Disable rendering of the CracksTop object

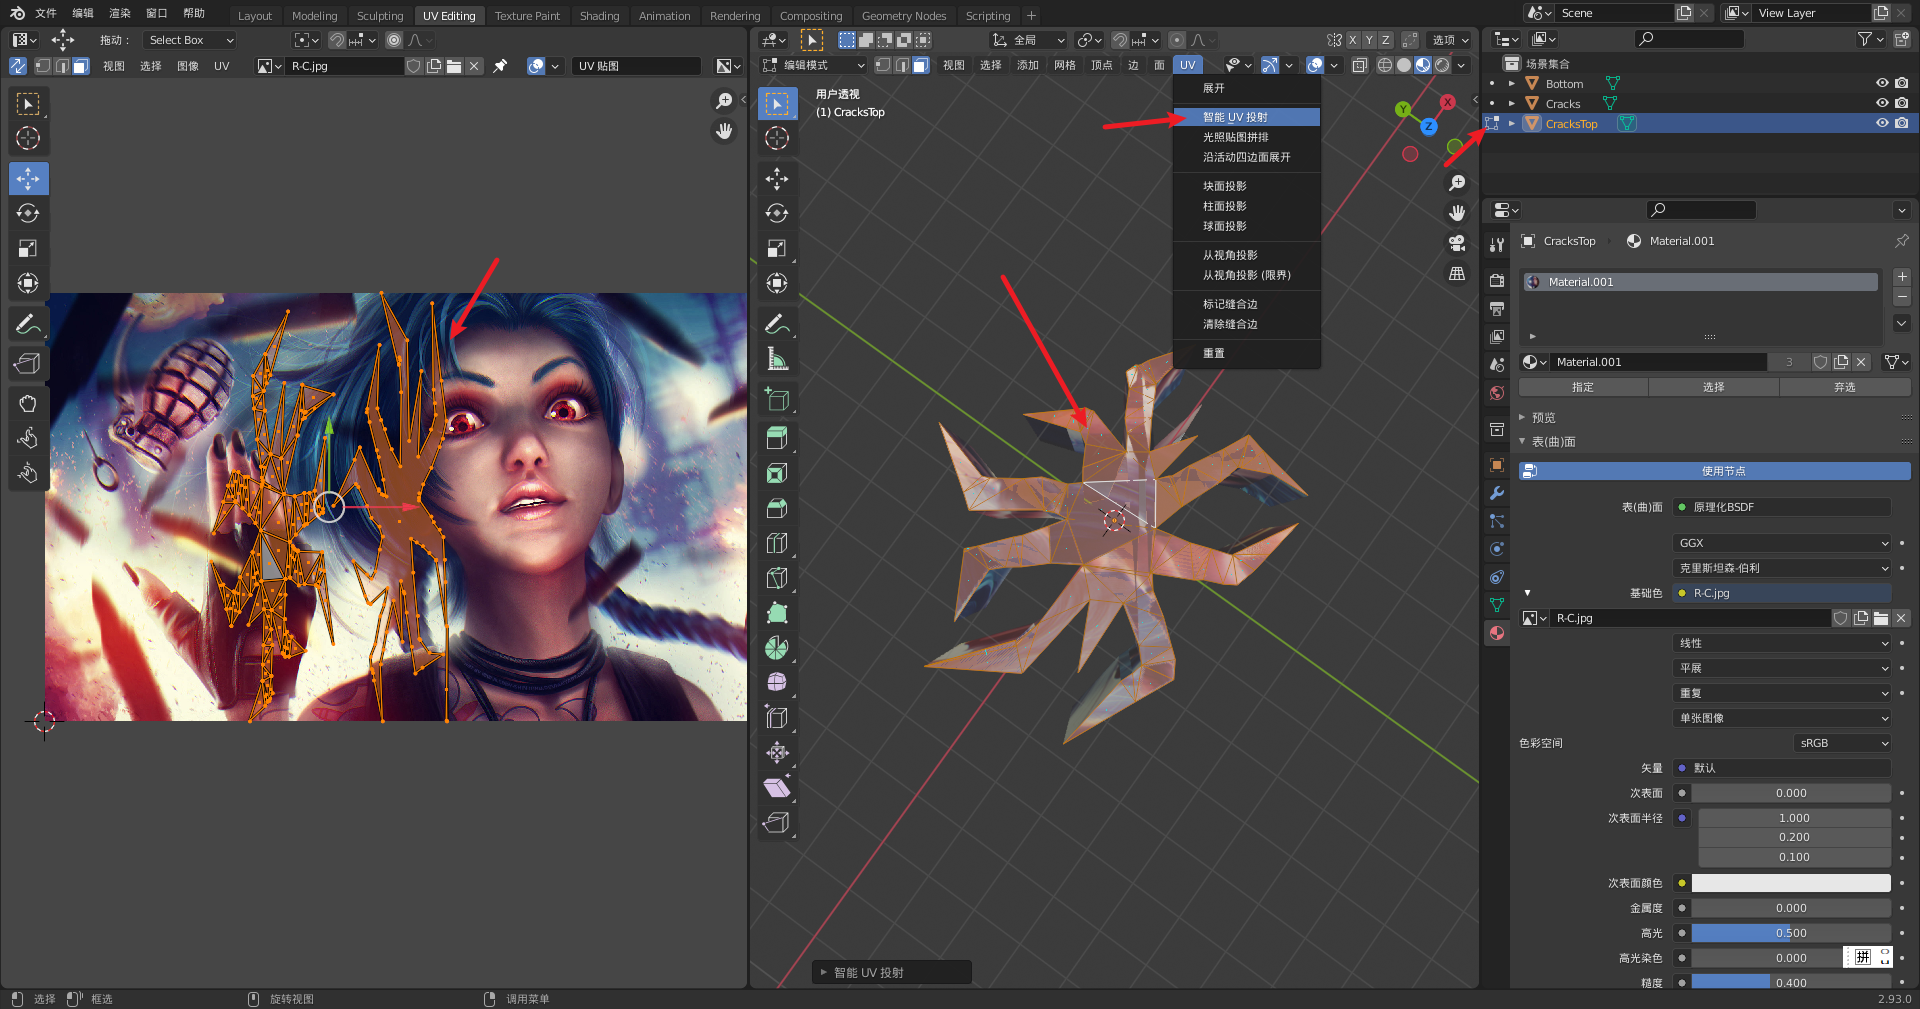(x=1901, y=123)
